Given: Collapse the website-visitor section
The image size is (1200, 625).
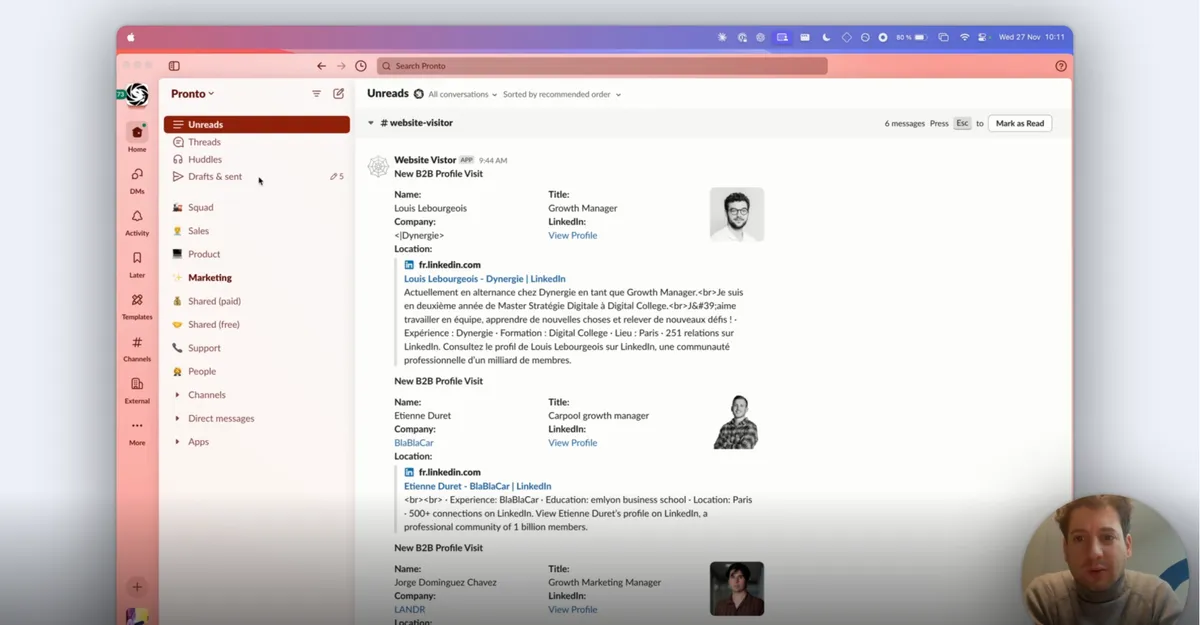Looking at the screenshot, I should pyautogui.click(x=371, y=123).
